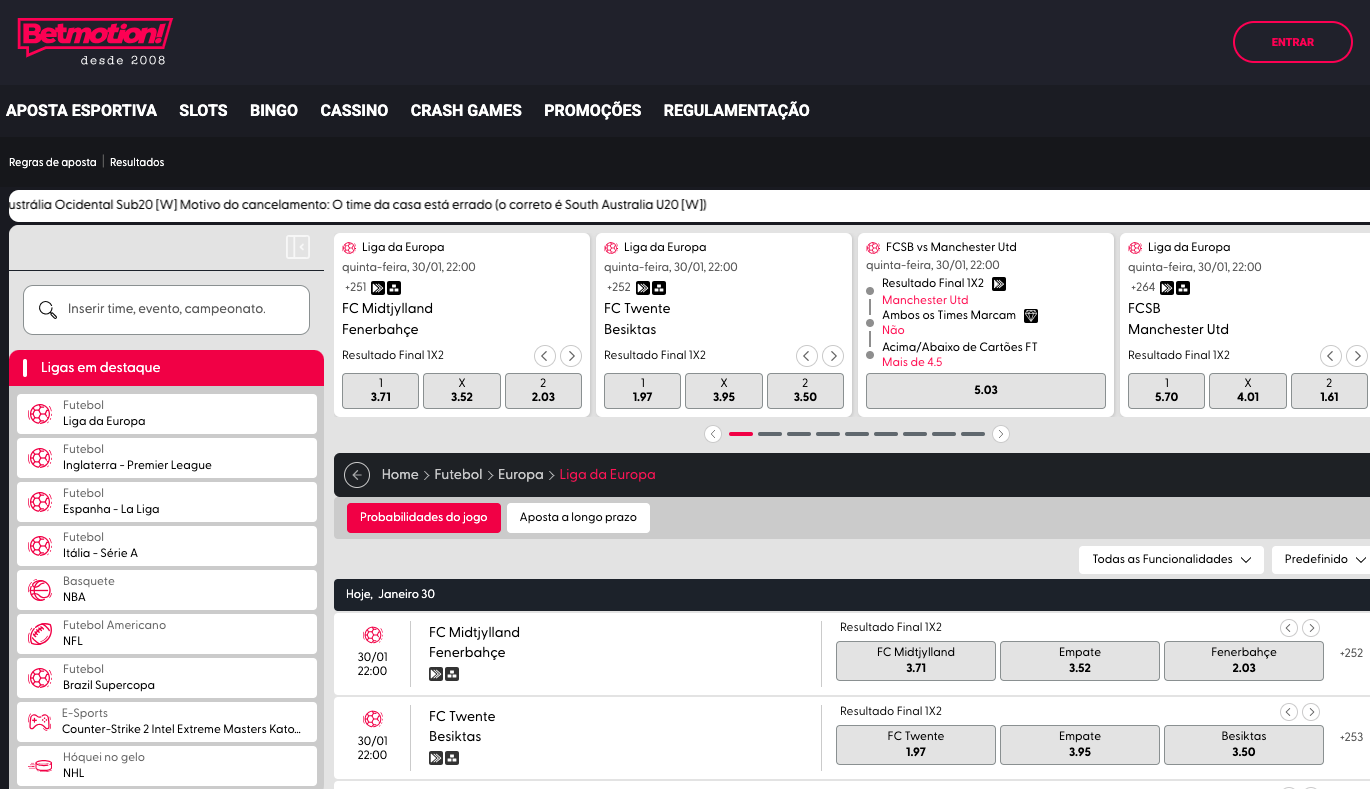This screenshot has width=1370, height=789.
Task: Click the American football icon beside NFL
Action: click(40, 633)
